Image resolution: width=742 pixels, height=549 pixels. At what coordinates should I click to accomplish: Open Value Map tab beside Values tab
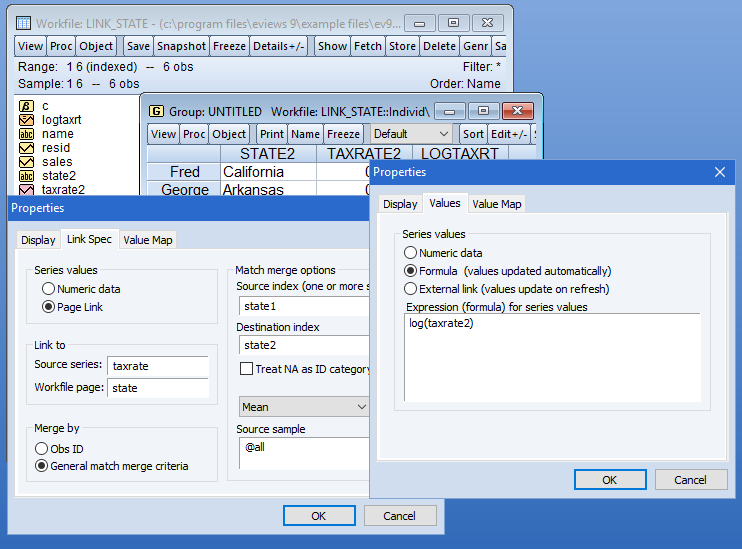coord(497,204)
